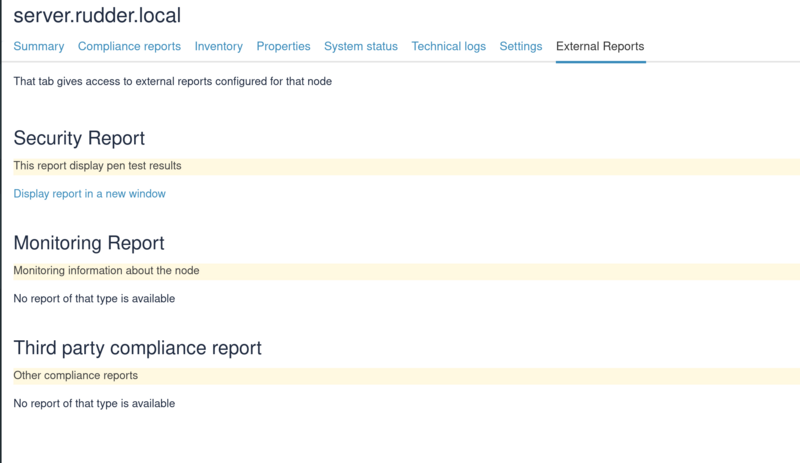Click the Third party compliance report heading
Viewport: 800px width, 463px height.
click(137, 348)
